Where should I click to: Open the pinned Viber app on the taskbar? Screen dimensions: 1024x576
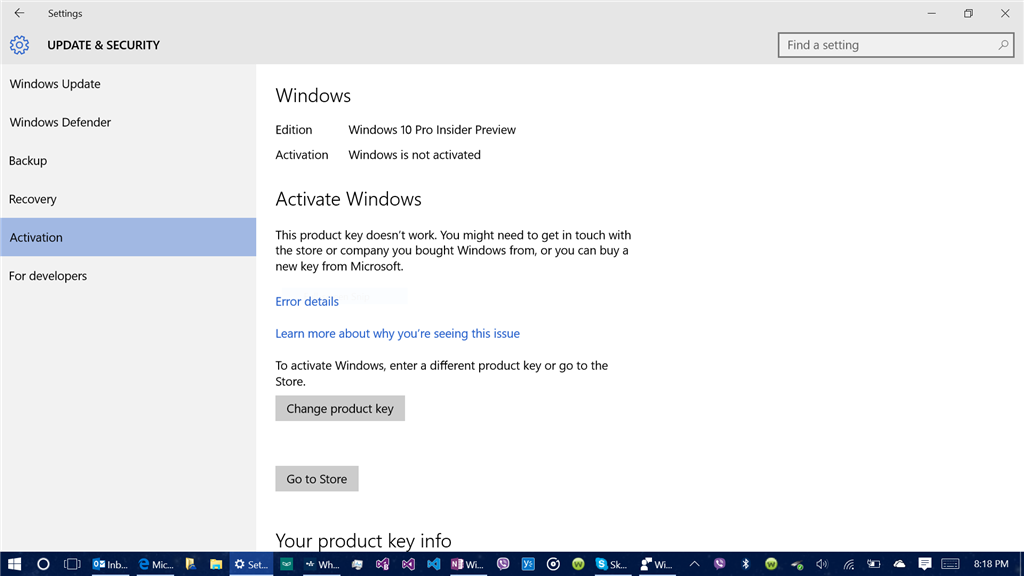[503, 564]
